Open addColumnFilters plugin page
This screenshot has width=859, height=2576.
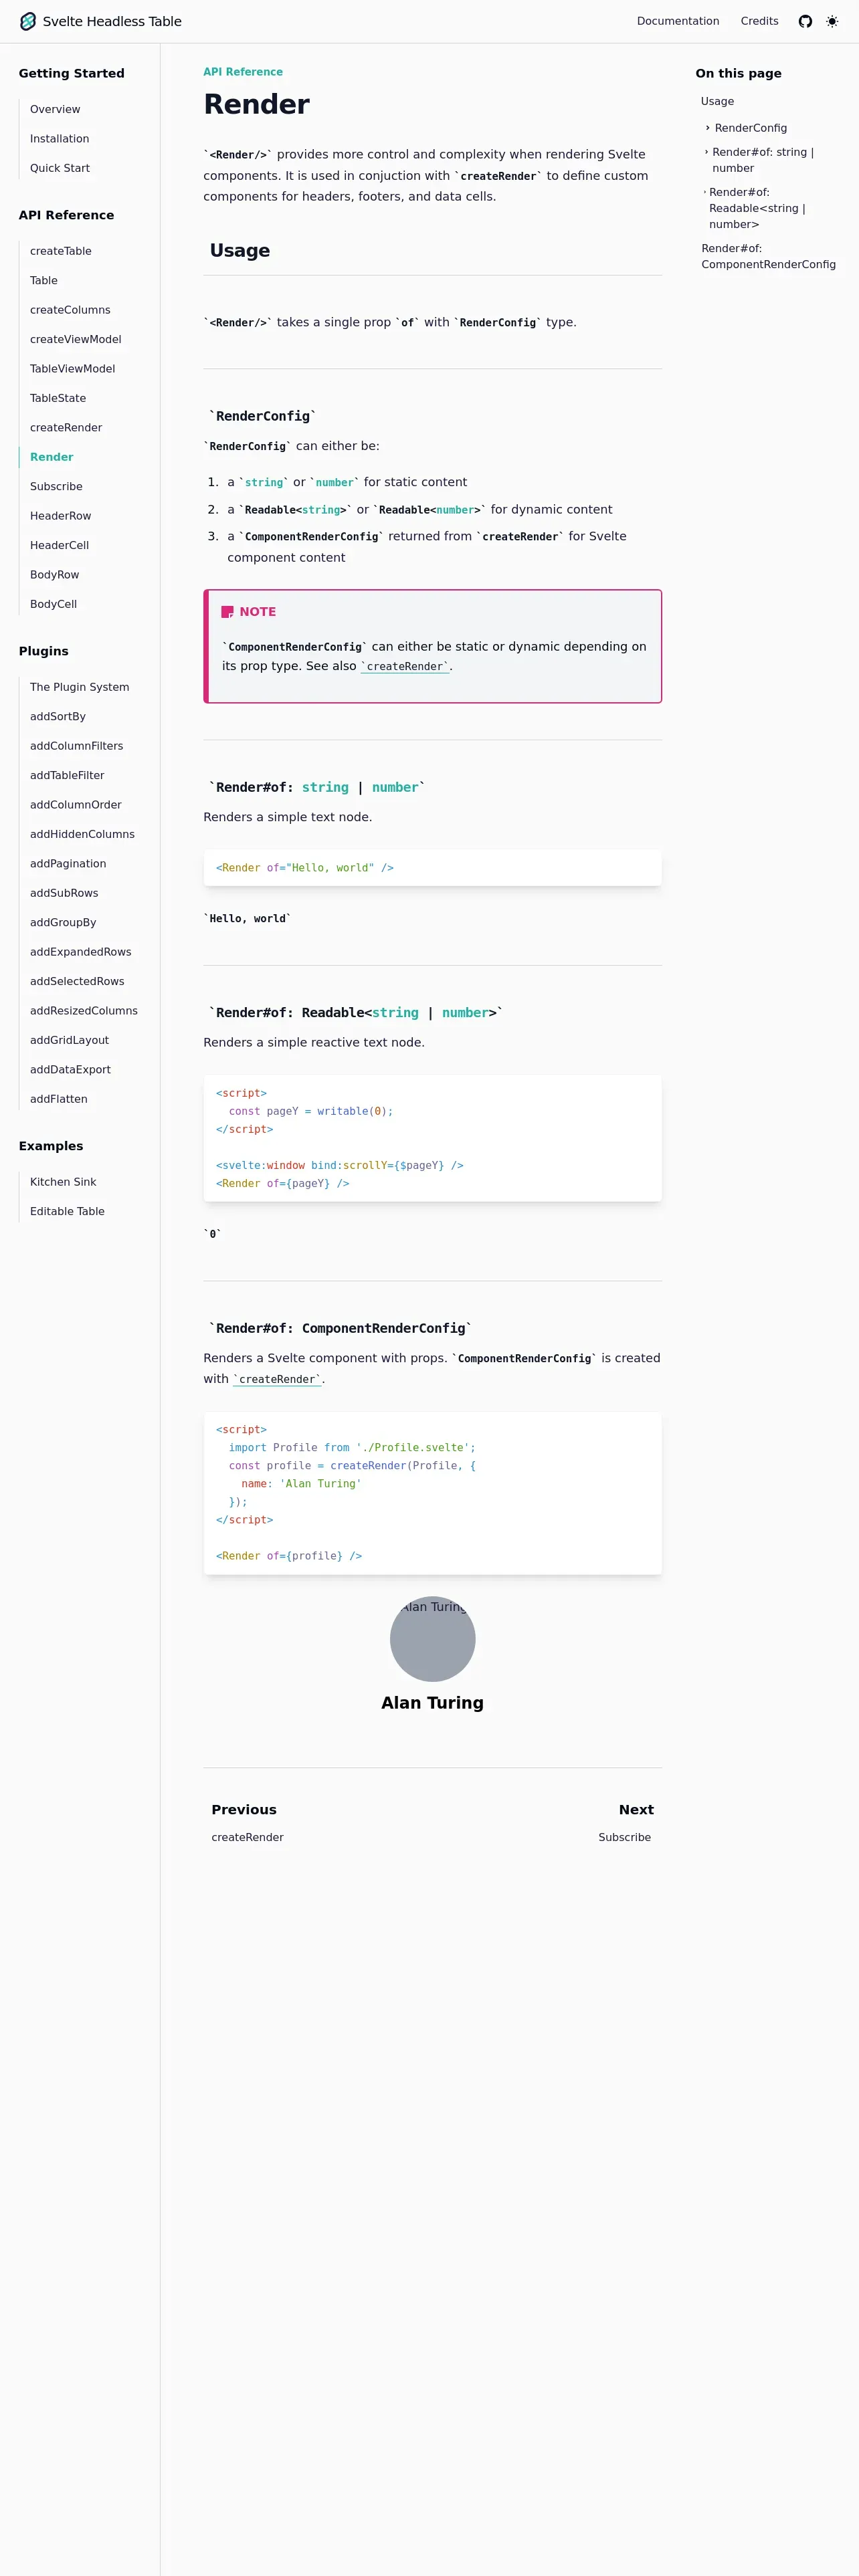click(x=76, y=746)
